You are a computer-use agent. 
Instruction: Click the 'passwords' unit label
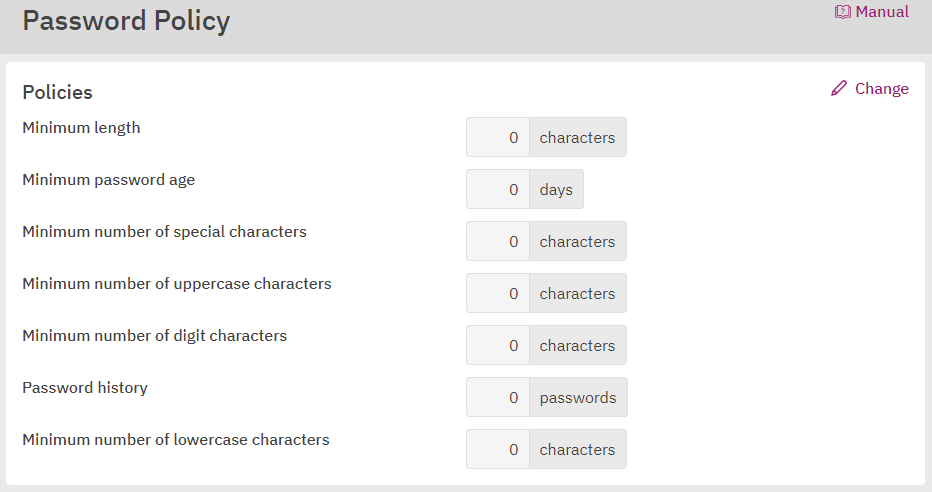(x=578, y=398)
